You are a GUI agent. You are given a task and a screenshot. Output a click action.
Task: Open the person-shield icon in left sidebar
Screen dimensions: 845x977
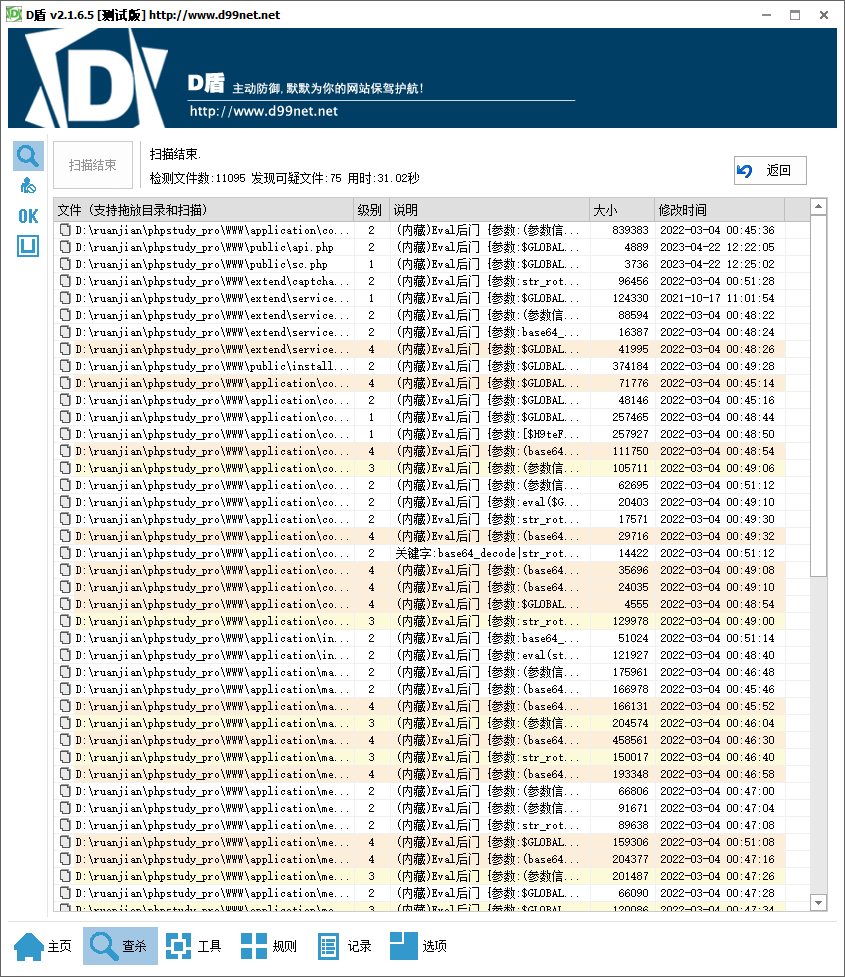coord(28,186)
